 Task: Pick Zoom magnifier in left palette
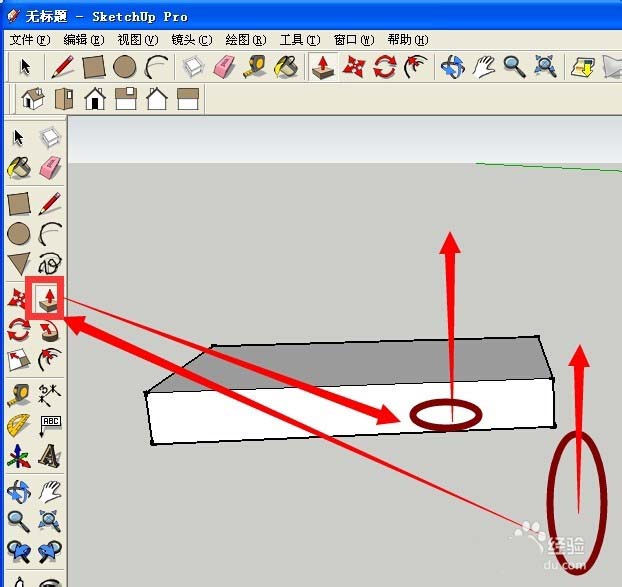(19, 521)
